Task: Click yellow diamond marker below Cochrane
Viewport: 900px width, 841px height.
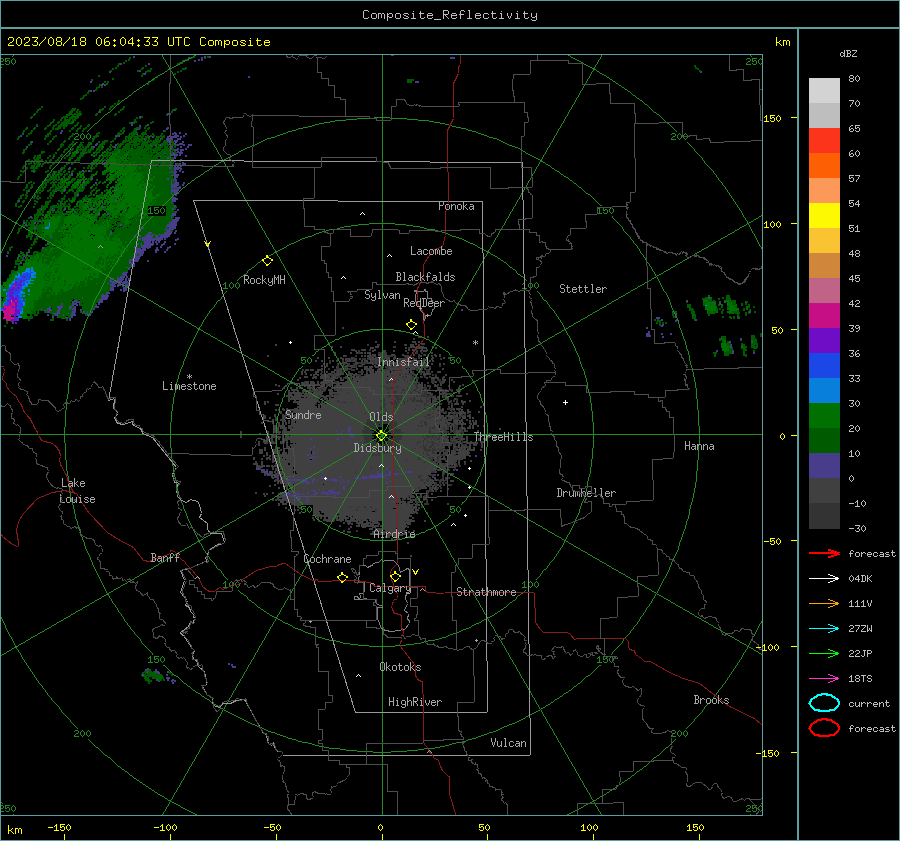Action: point(342,578)
